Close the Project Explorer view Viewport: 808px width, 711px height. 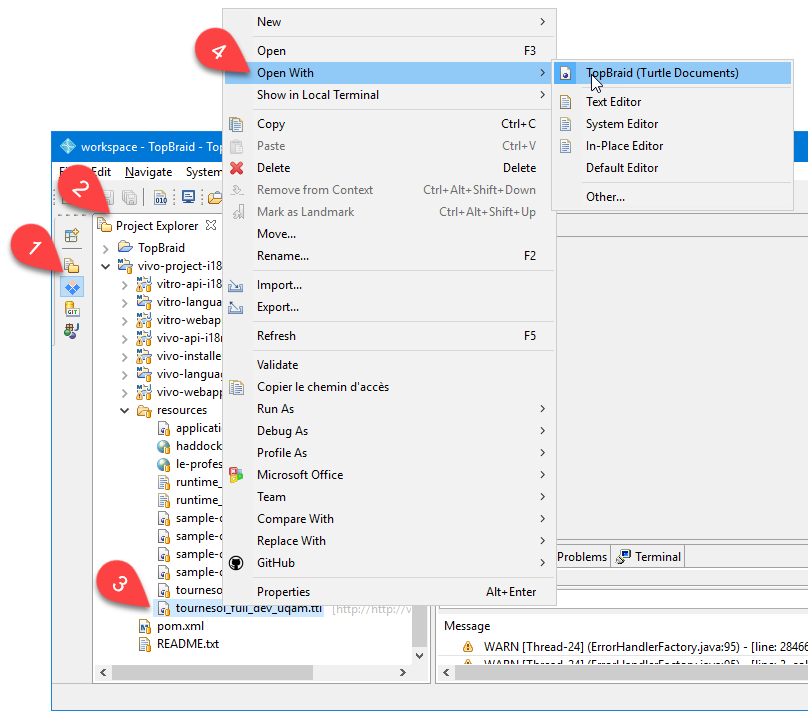point(211,225)
